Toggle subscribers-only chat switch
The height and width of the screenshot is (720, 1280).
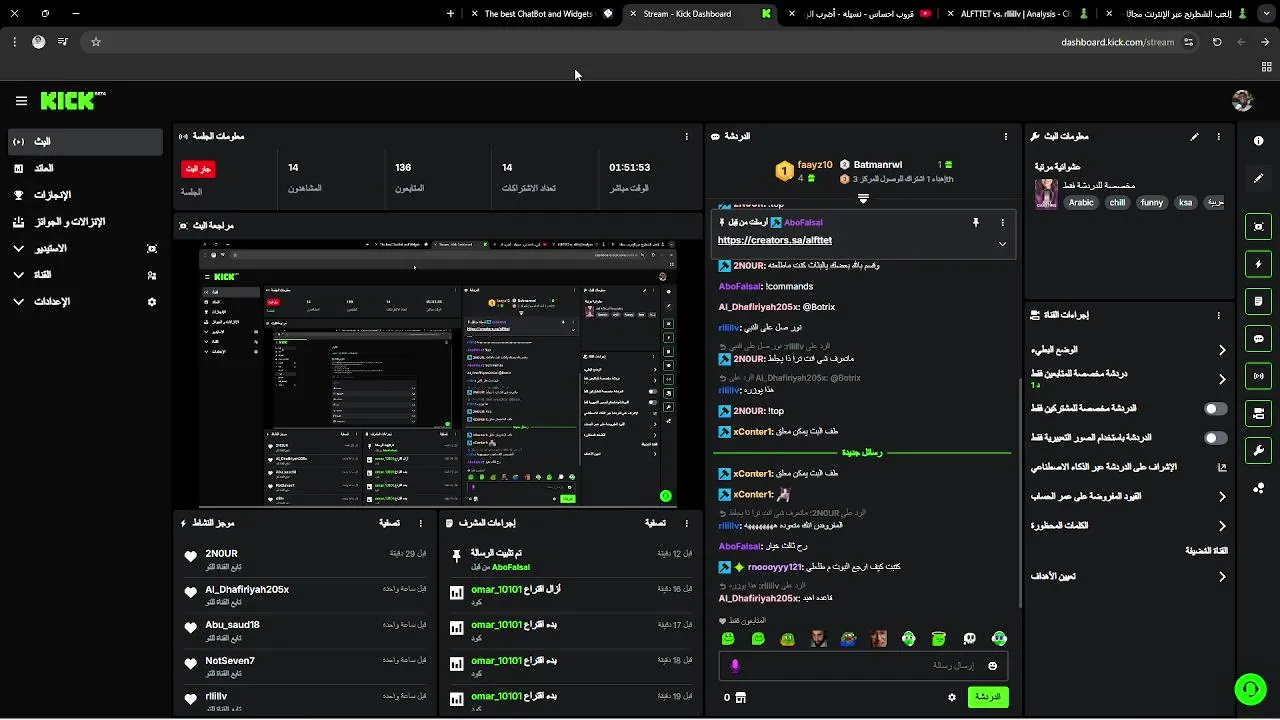[1215, 409]
